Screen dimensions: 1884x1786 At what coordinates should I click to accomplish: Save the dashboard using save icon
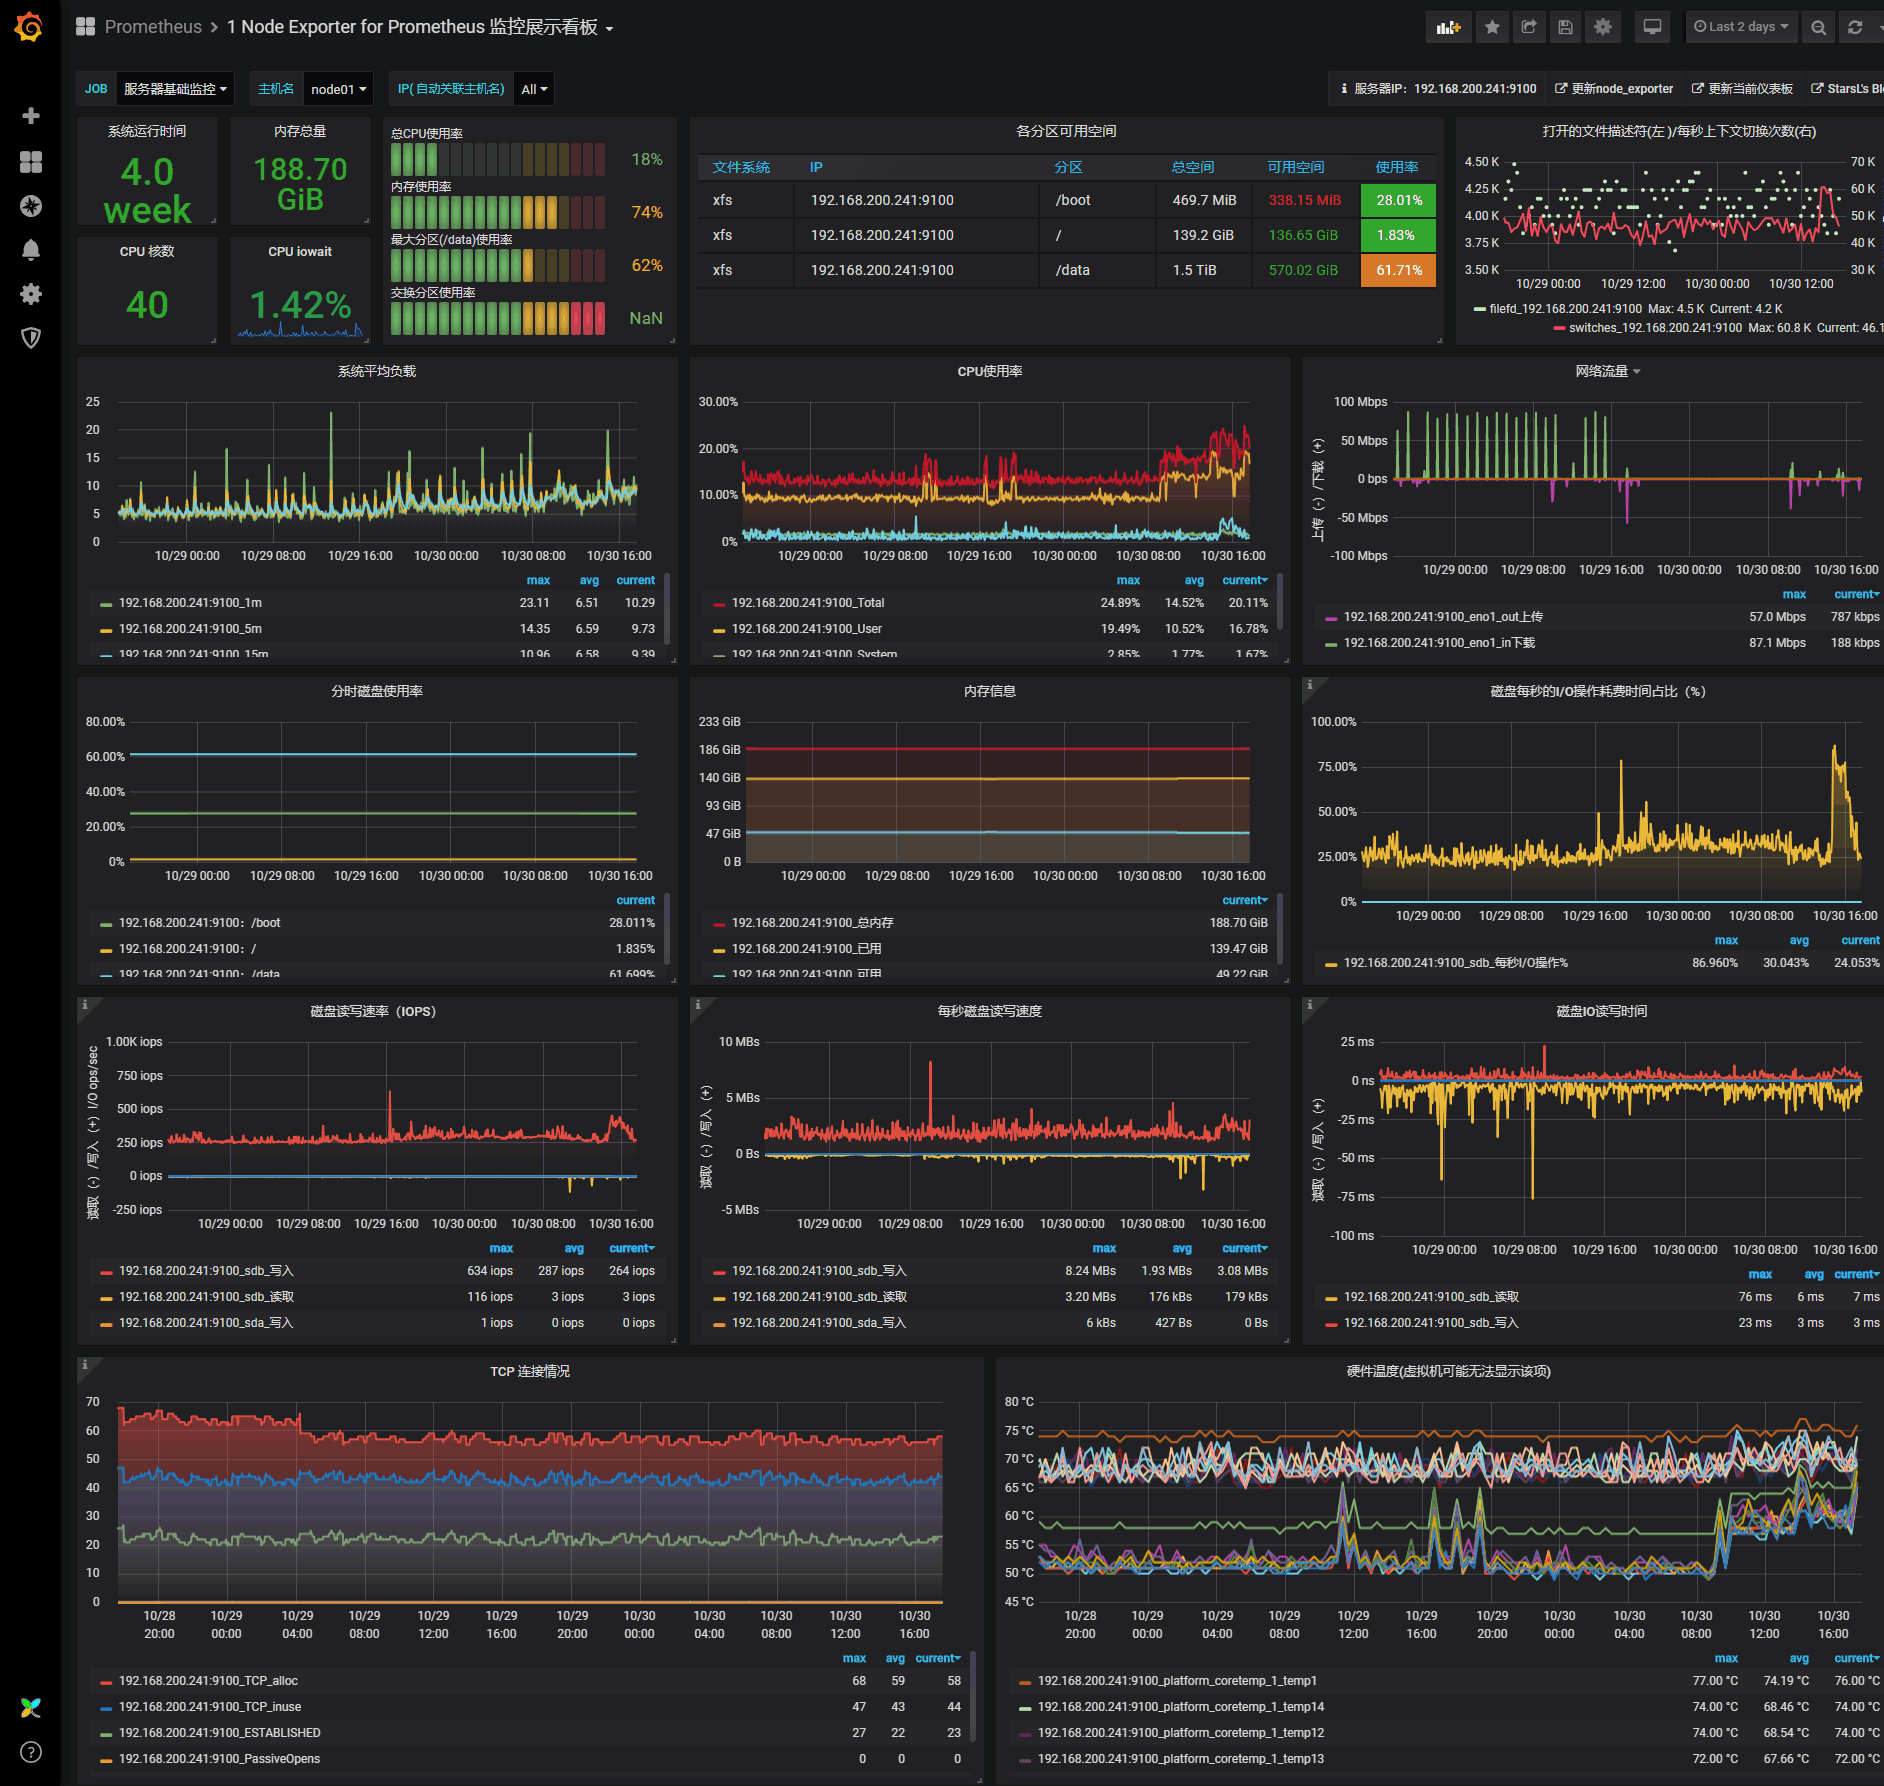(x=1565, y=27)
